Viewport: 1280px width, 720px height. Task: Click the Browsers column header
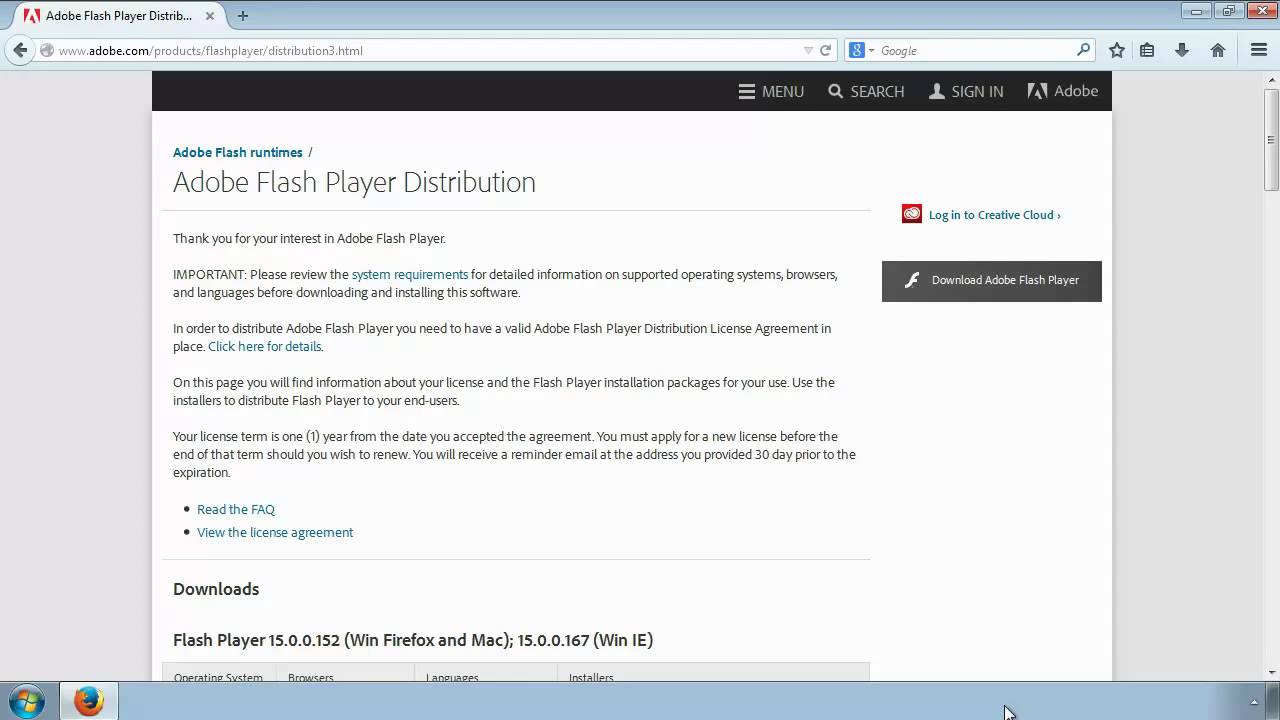click(x=311, y=677)
